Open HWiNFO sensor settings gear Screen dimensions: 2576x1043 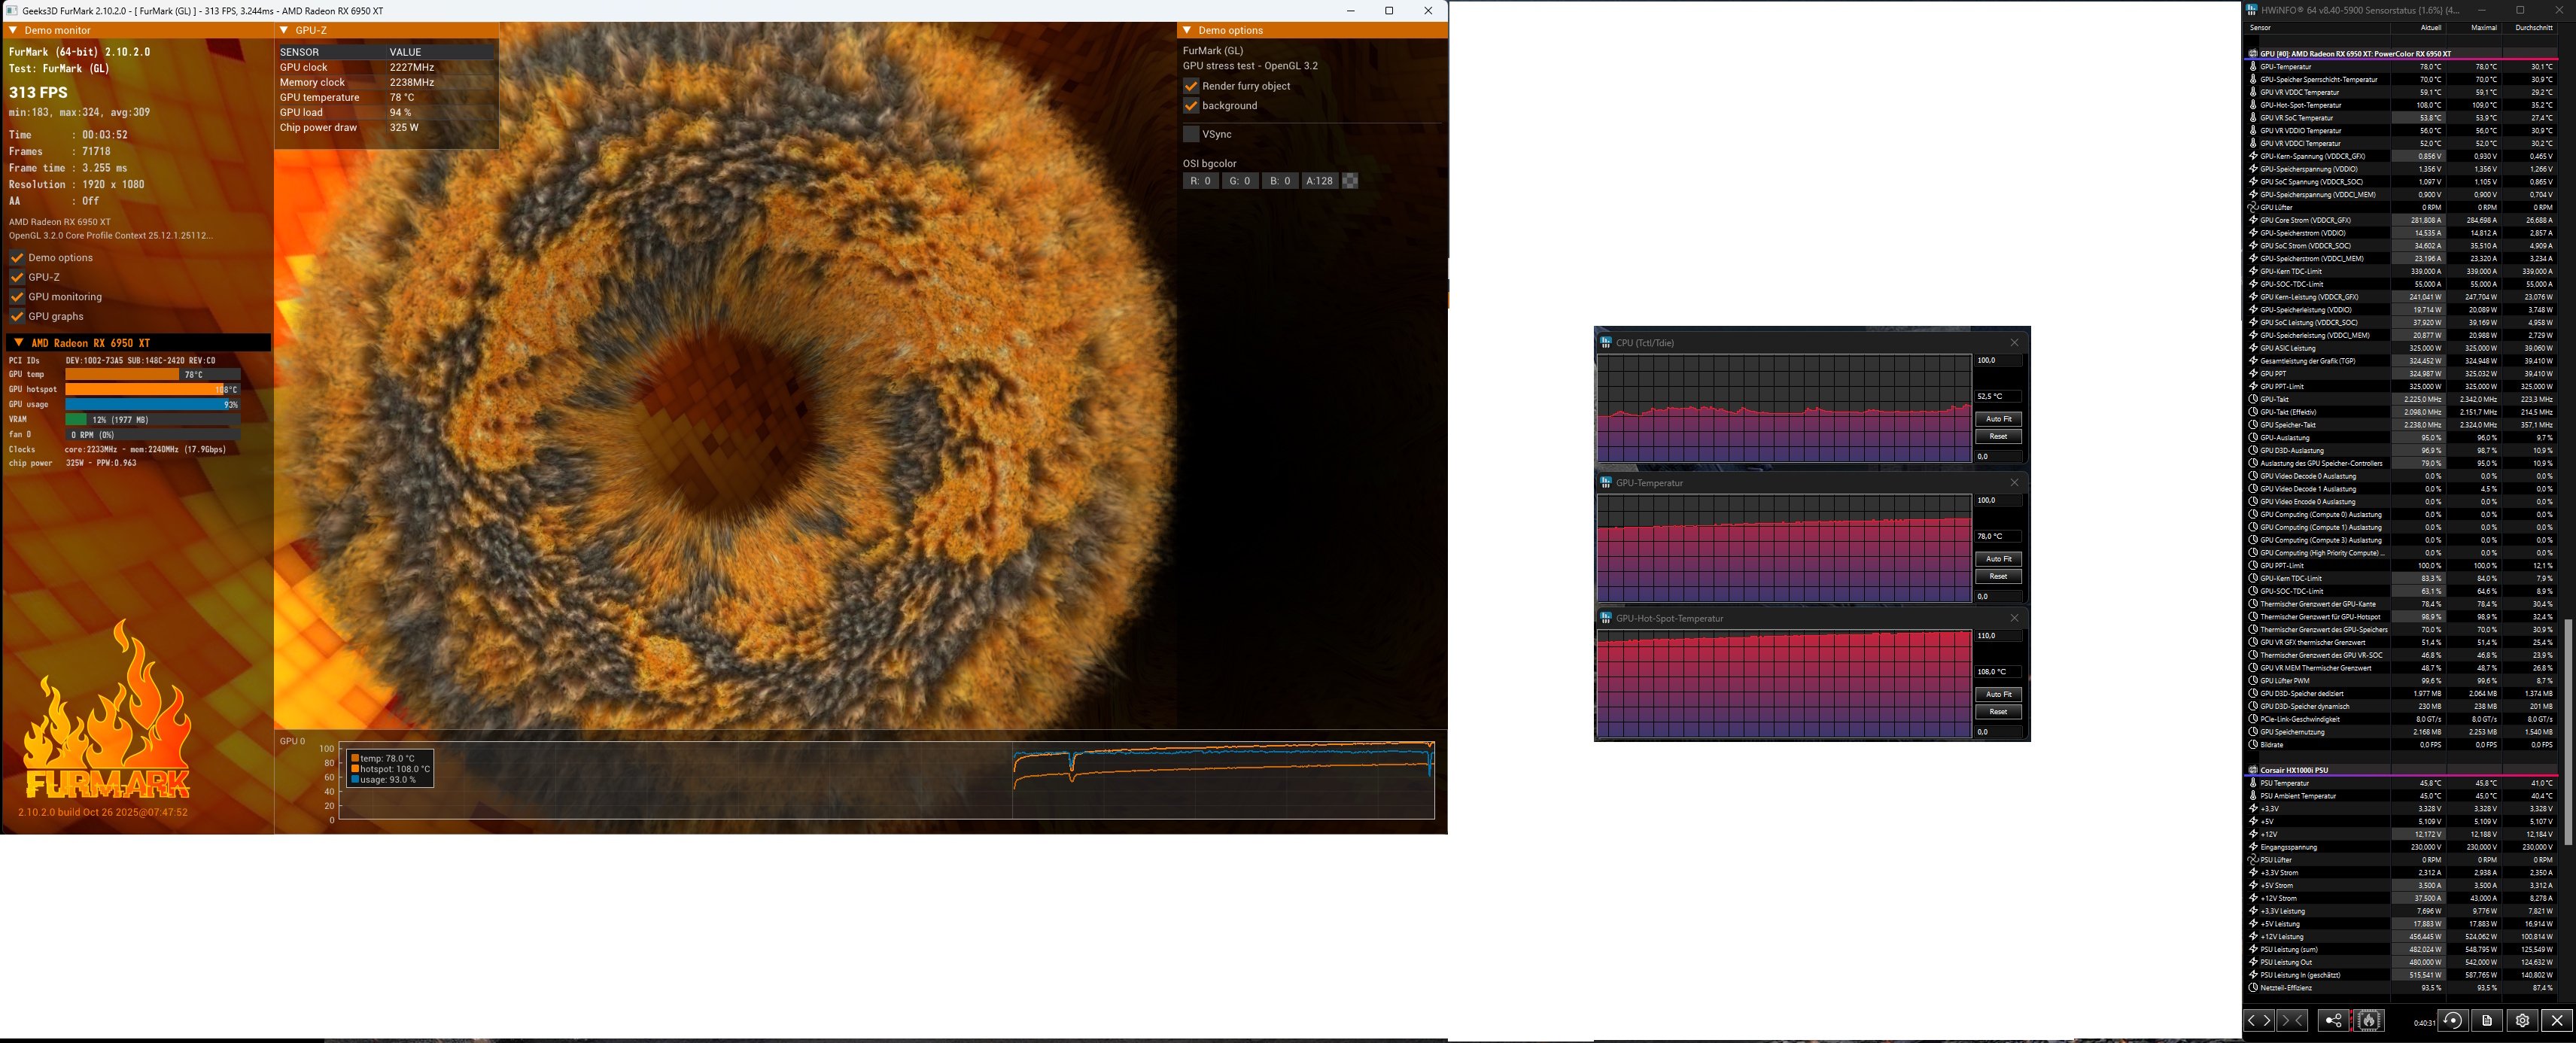(2522, 1020)
